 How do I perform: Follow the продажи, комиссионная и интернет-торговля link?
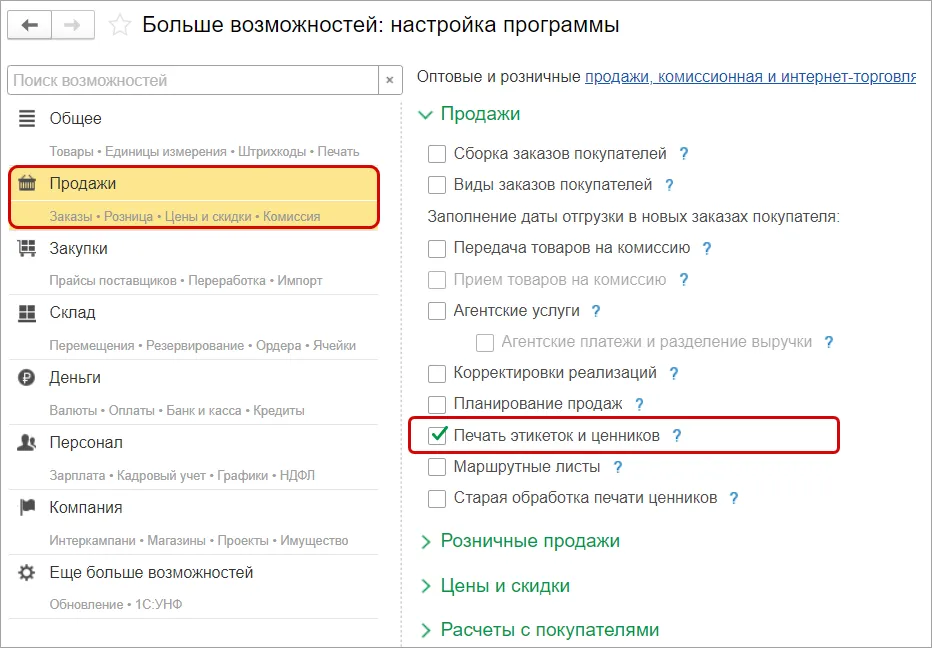(750, 77)
